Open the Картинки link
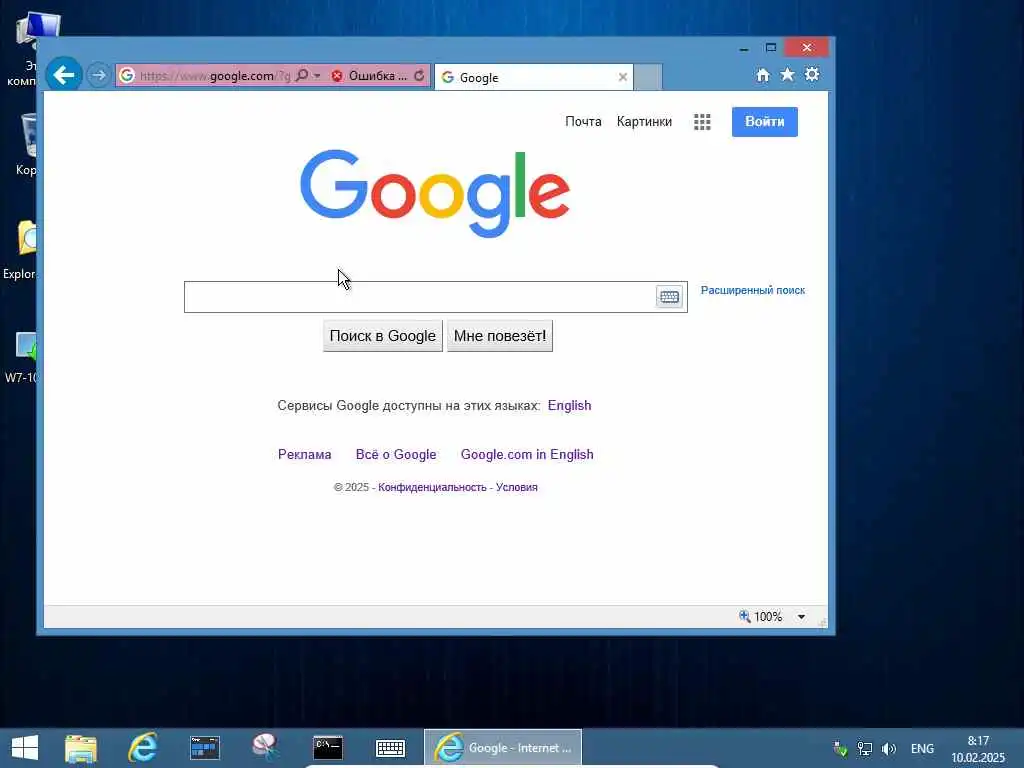The image size is (1024, 768). (x=644, y=121)
